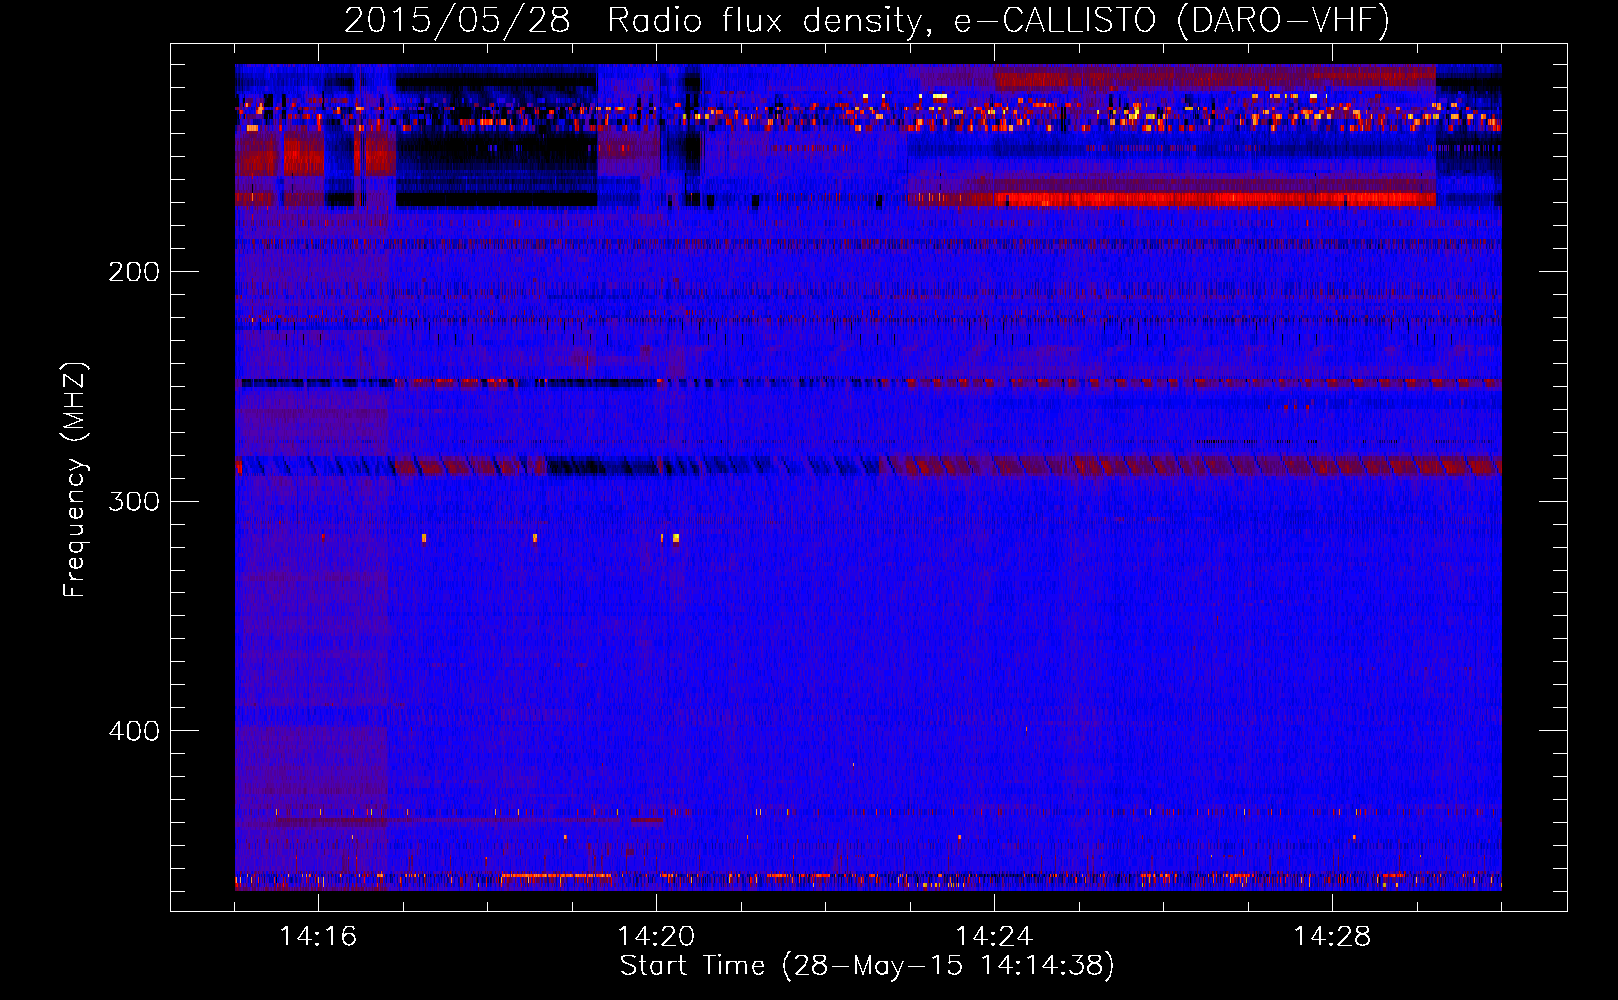Click the 14:28 time tick label
1618x1000 pixels.
[x=1332, y=936]
